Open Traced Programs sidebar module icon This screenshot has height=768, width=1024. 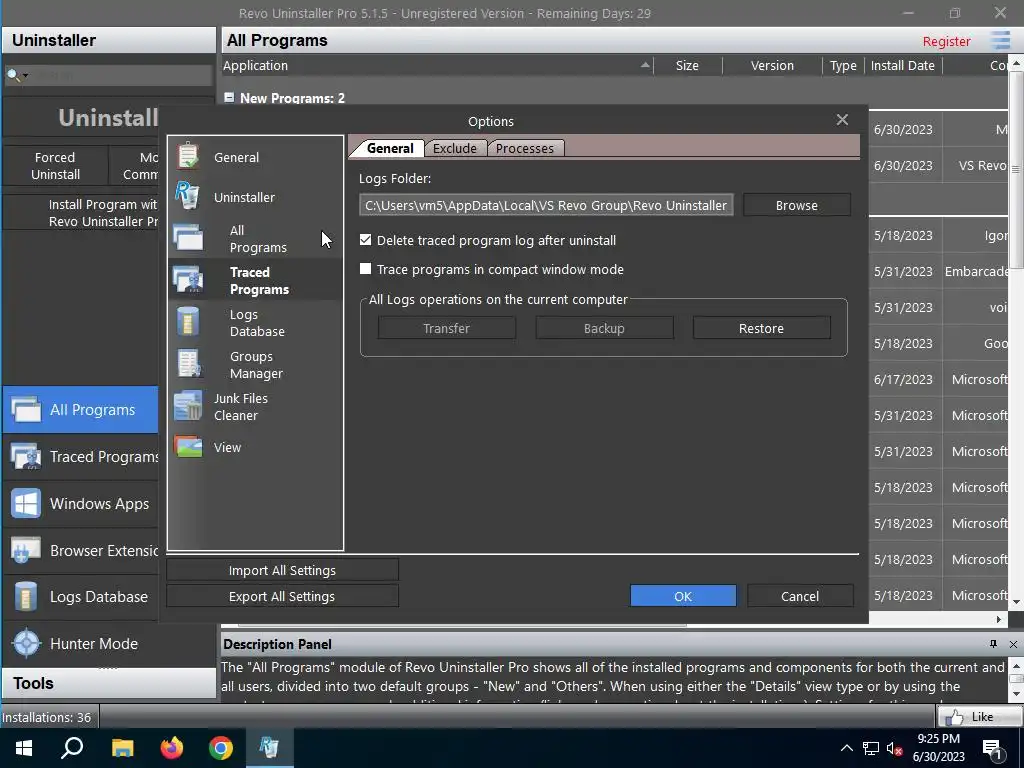click(x=26, y=456)
